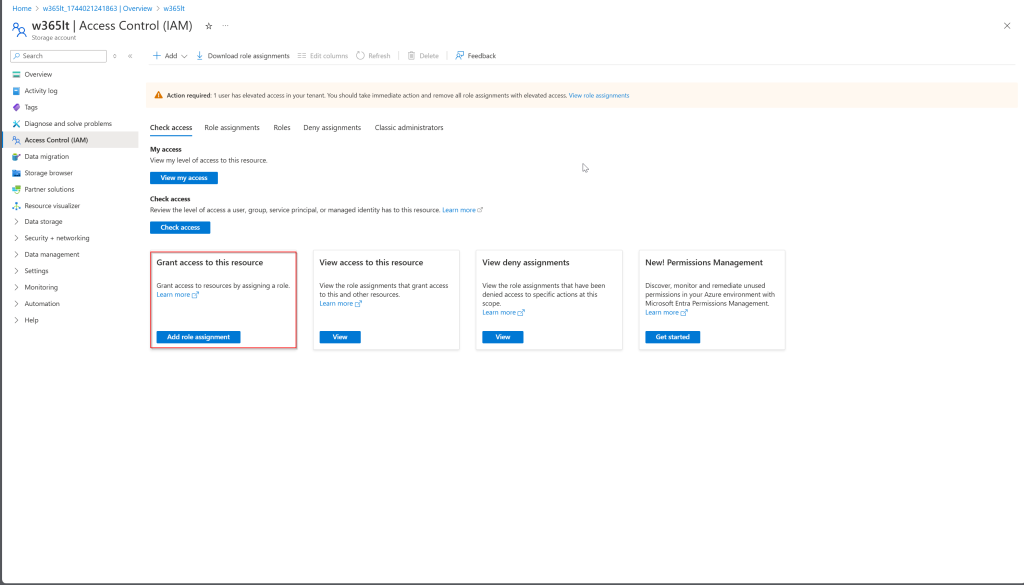The height and width of the screenshot is (585, 1024).
Task: Open Learn more in View deny assignments card
Action: point(503,313)
